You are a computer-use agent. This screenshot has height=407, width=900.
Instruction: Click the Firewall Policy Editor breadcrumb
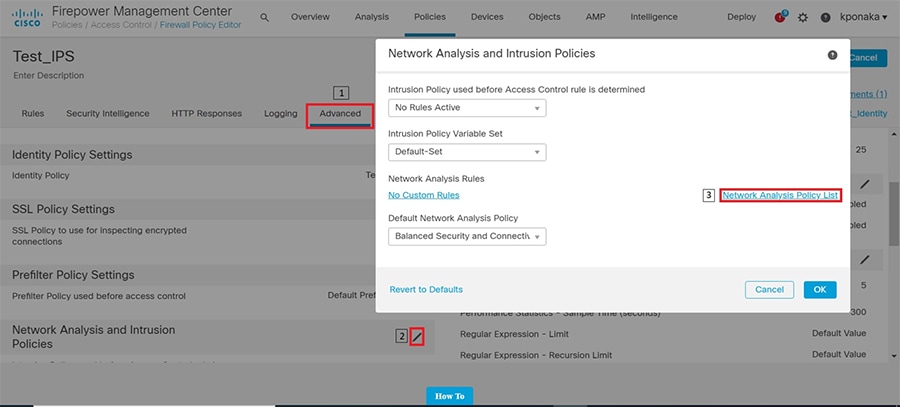point(200,25)
